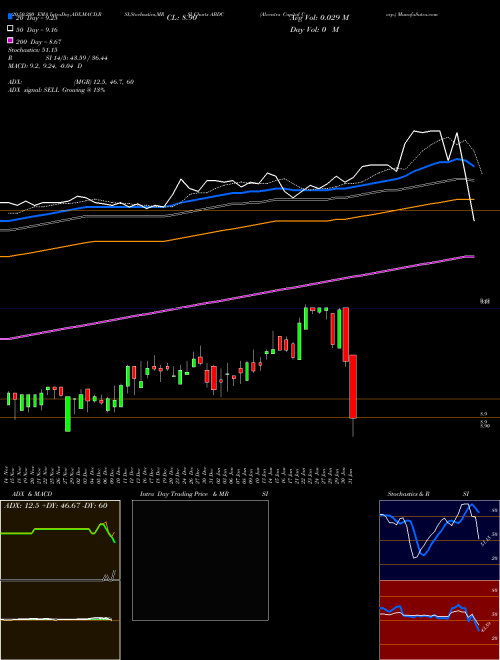Open the red RSI chart panel
This screenshot has width=500, height=660.
439,620
